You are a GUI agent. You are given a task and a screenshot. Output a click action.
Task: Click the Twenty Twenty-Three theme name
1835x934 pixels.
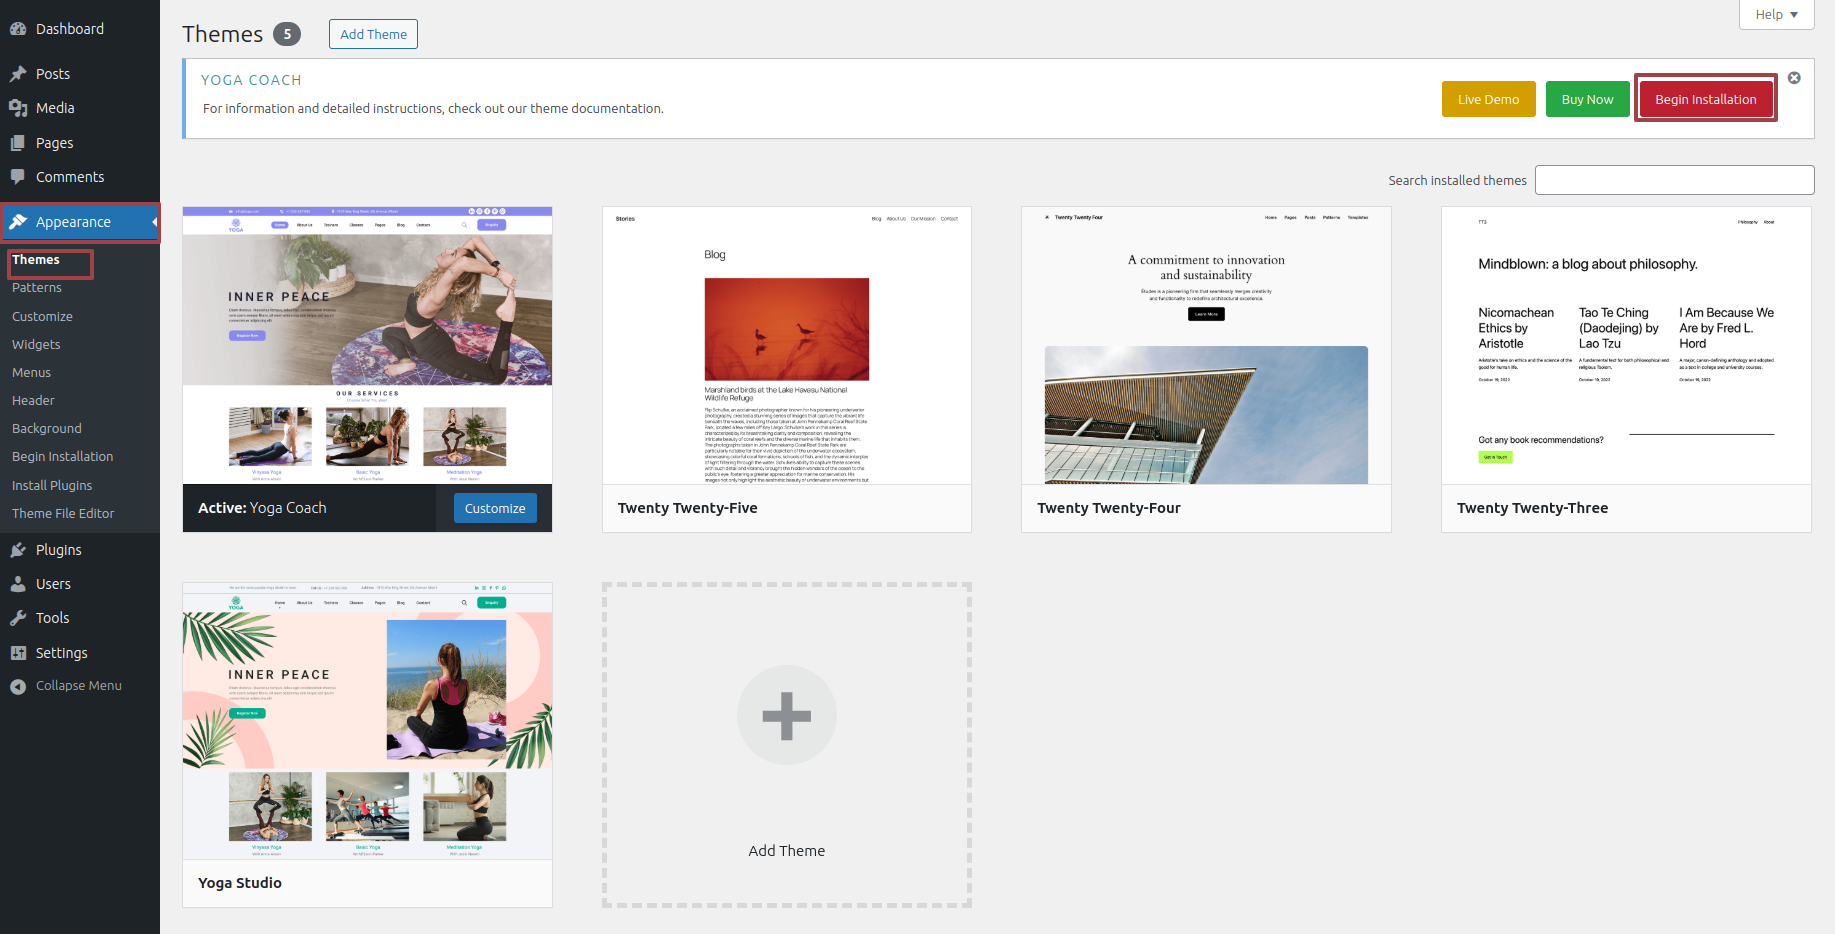(x=1532, y=508)
